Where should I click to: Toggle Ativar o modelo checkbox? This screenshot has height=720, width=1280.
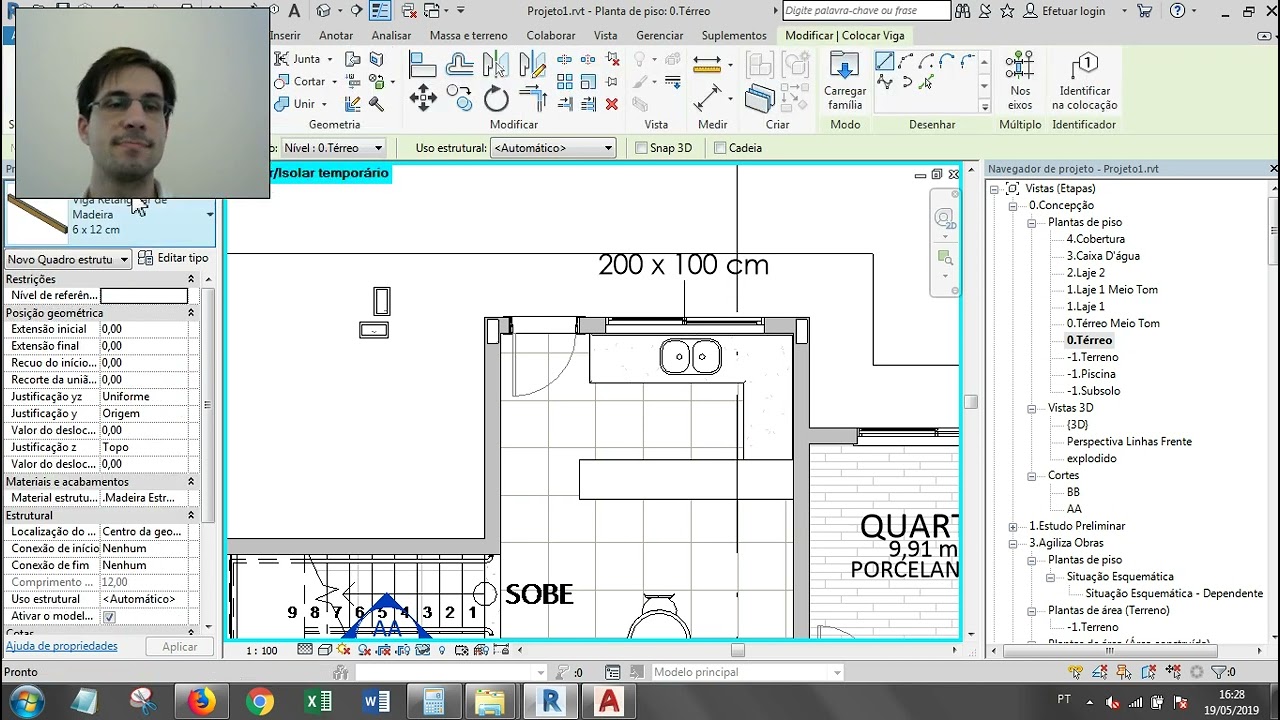pyautogui.click(x=109, y=617)
